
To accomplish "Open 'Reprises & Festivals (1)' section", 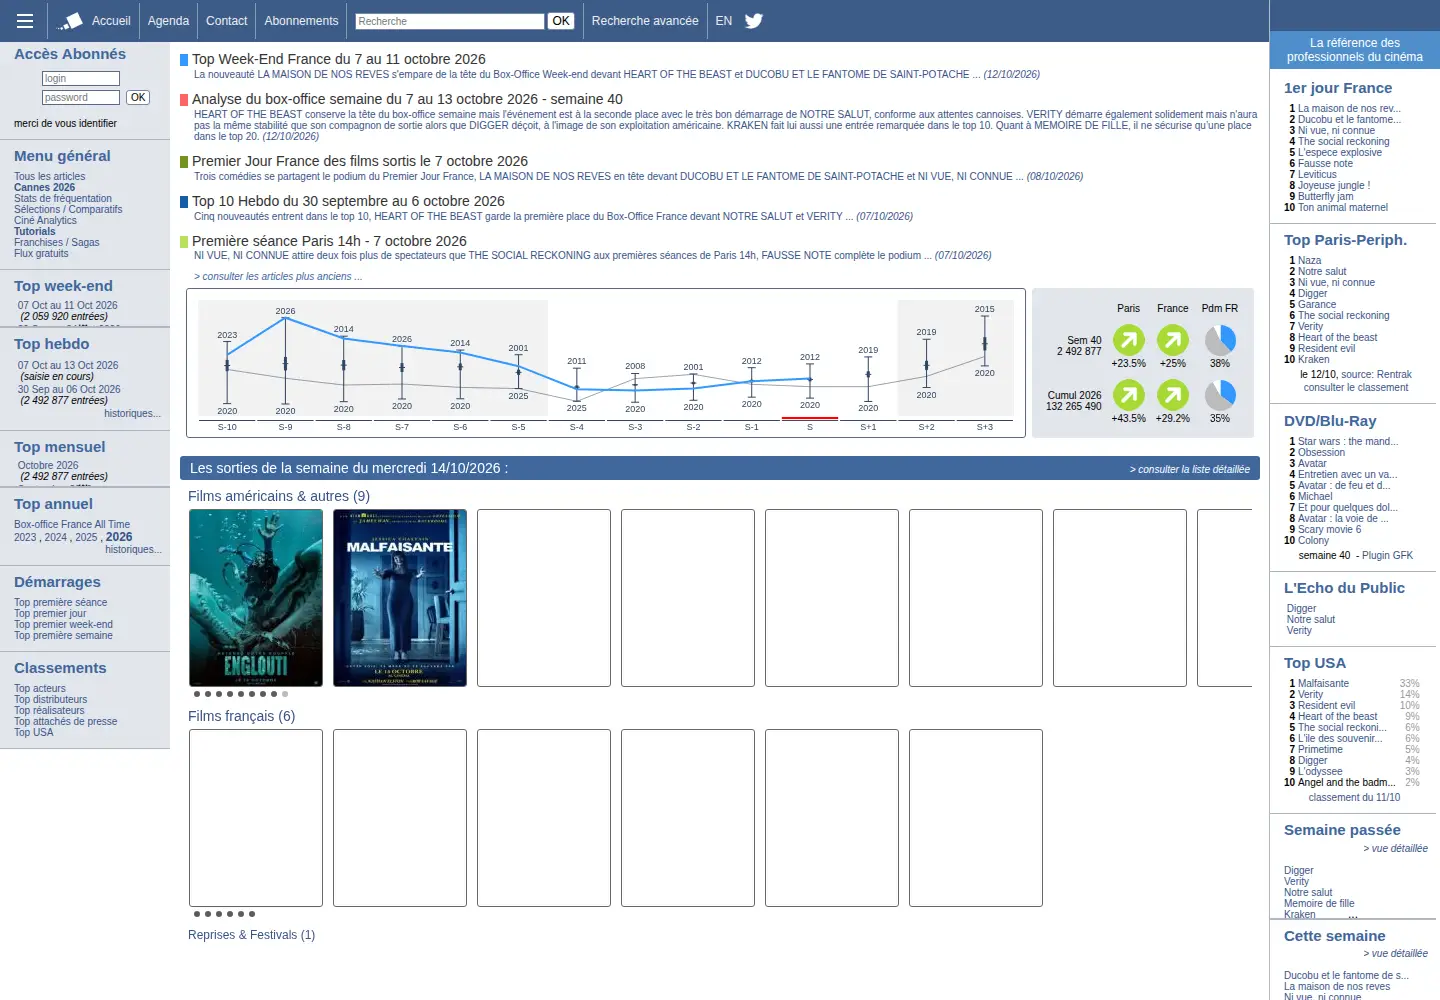I will point(251,935).
